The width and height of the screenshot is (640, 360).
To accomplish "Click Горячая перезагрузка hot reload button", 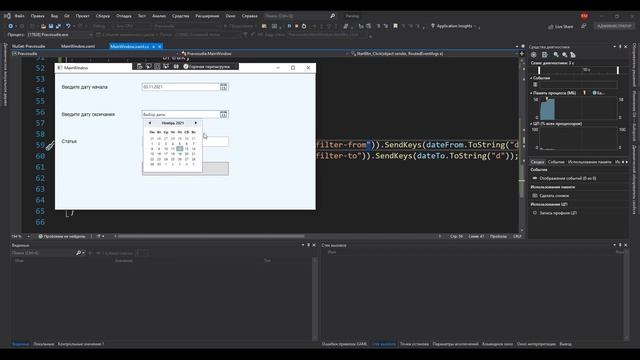I will 207,67.
